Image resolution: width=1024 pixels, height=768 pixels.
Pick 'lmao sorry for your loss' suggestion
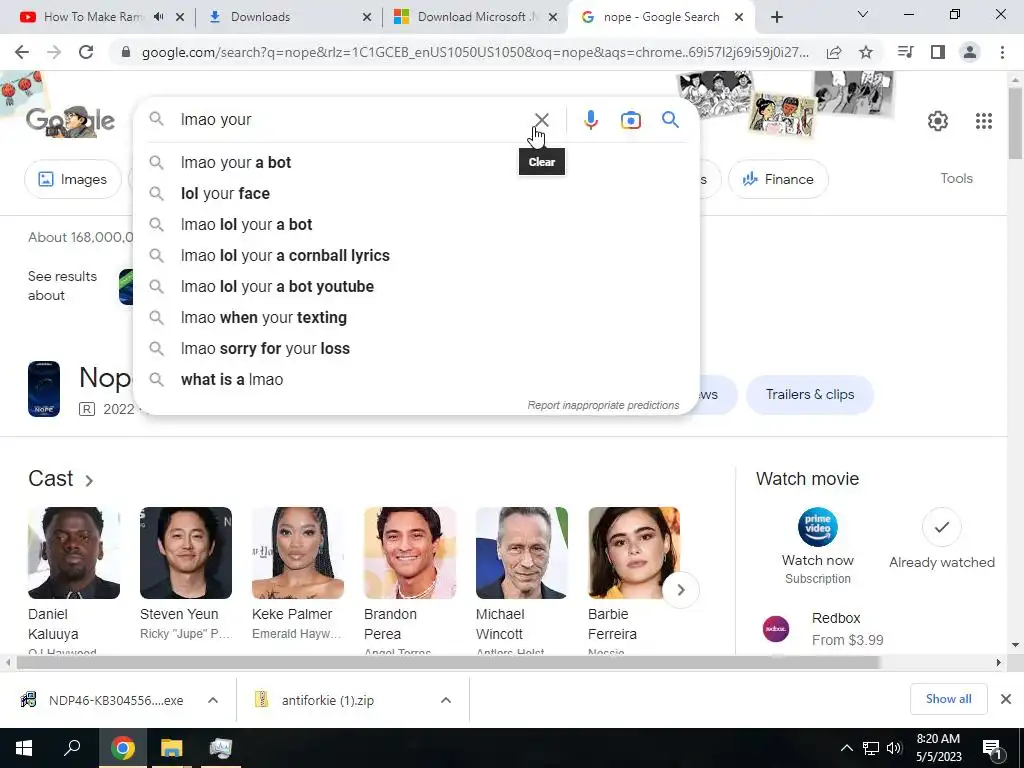pyautogui.click(x=415, y=349)
